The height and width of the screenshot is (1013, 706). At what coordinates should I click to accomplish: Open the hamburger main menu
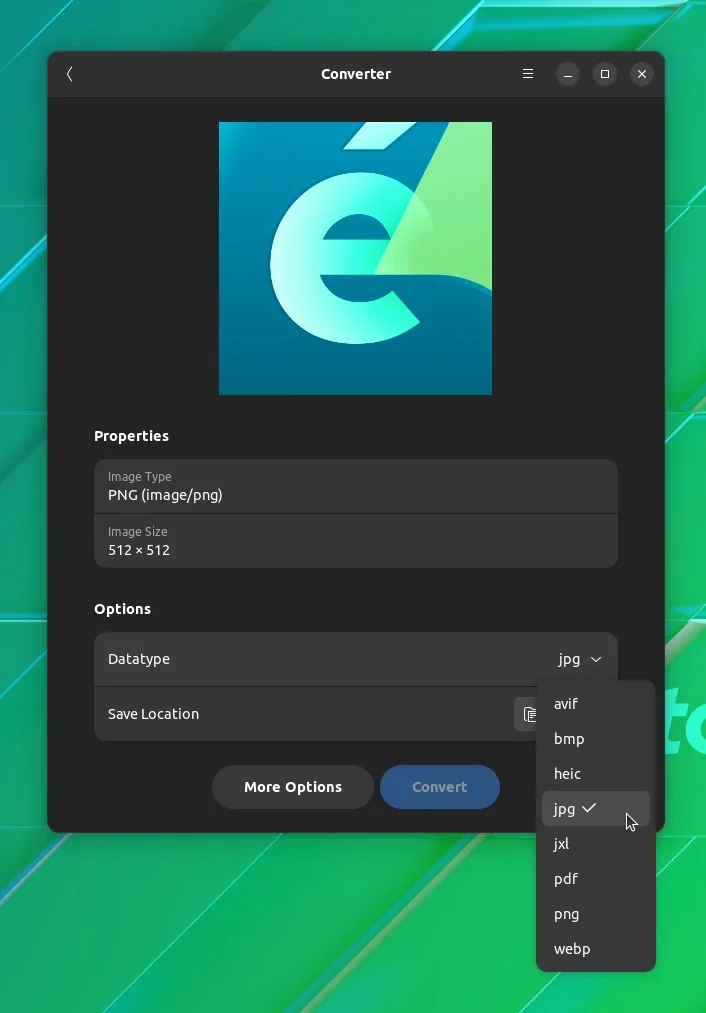coord(528,74)
